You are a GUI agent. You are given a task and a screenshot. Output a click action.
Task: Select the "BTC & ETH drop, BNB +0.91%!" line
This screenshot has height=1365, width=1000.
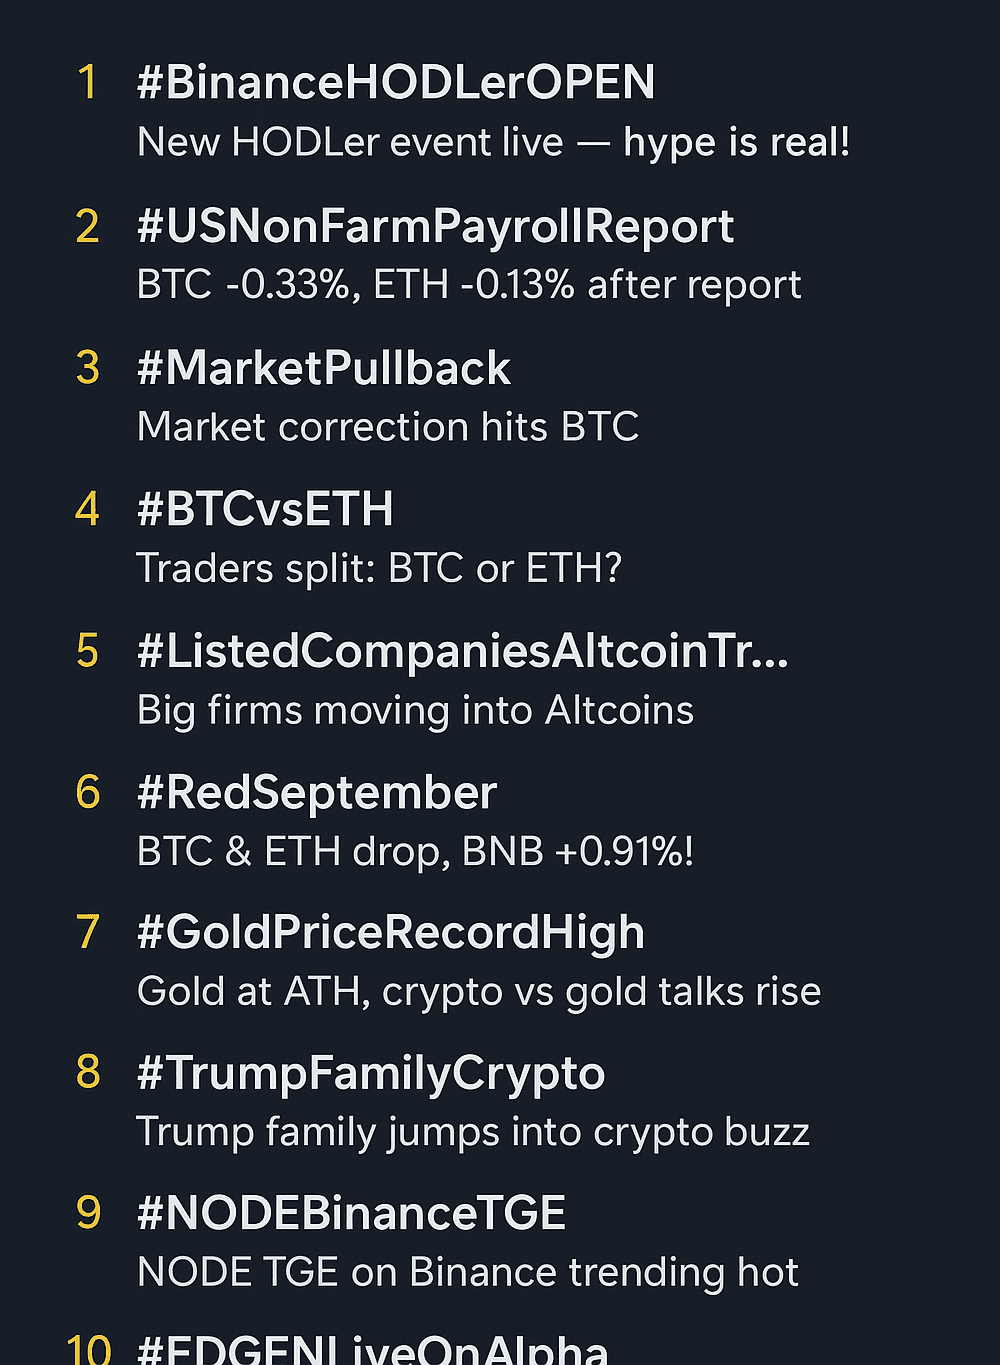(x=415, y=851)
